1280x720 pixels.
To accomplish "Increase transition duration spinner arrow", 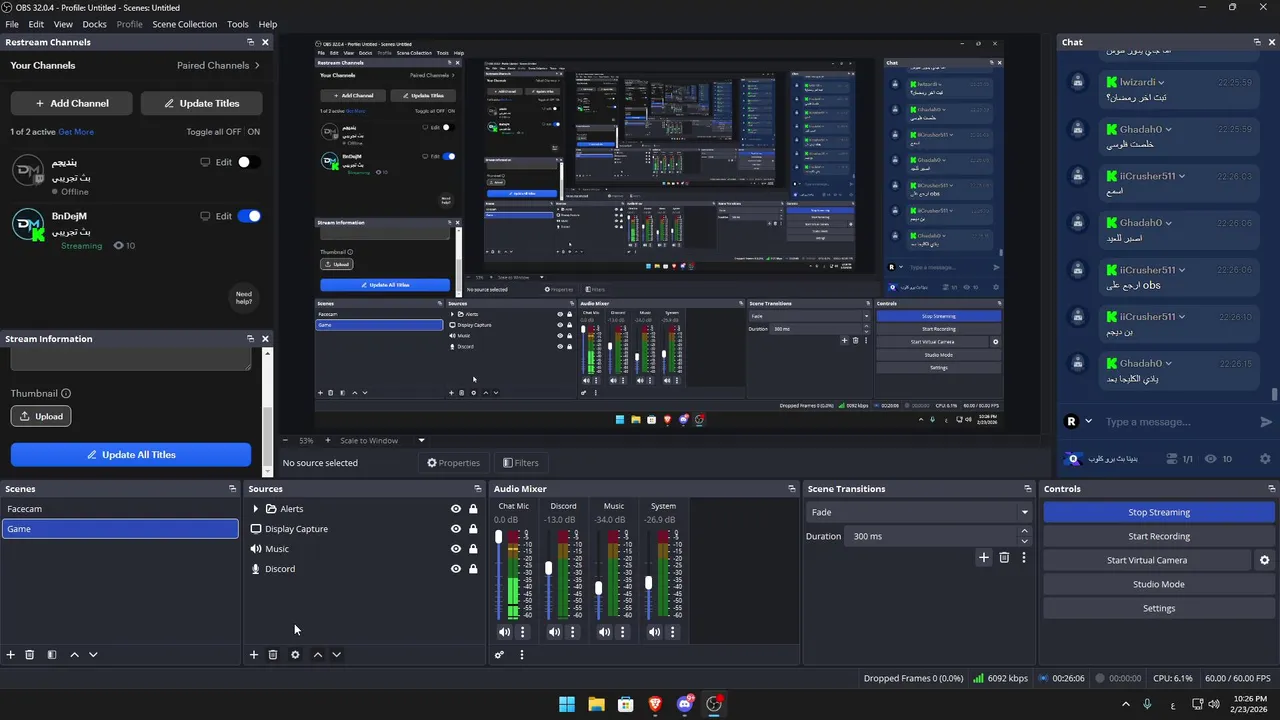I will click(1026, 532).
